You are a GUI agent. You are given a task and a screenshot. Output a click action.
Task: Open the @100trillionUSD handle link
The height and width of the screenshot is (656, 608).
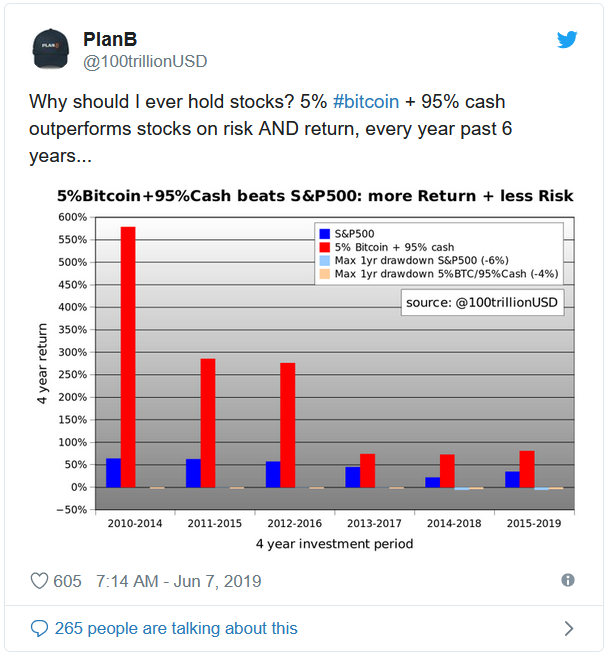click(145, 62)
